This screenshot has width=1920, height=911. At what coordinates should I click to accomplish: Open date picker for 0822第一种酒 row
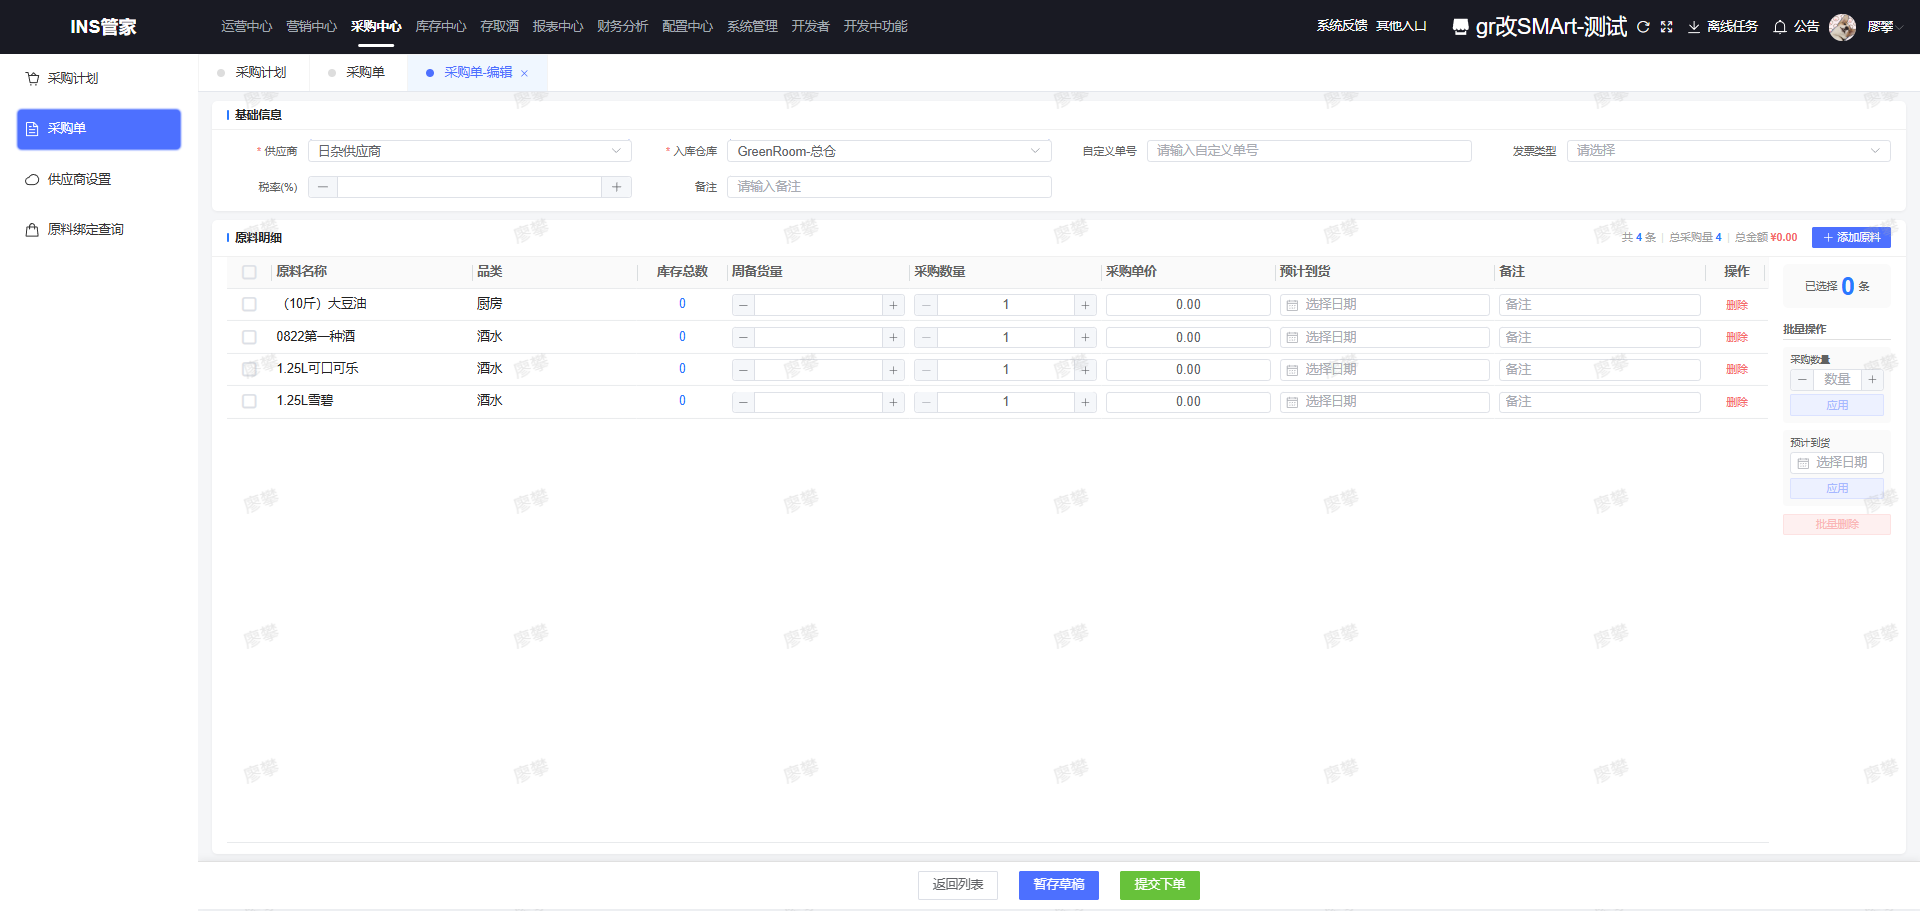tap(1384, 338)
